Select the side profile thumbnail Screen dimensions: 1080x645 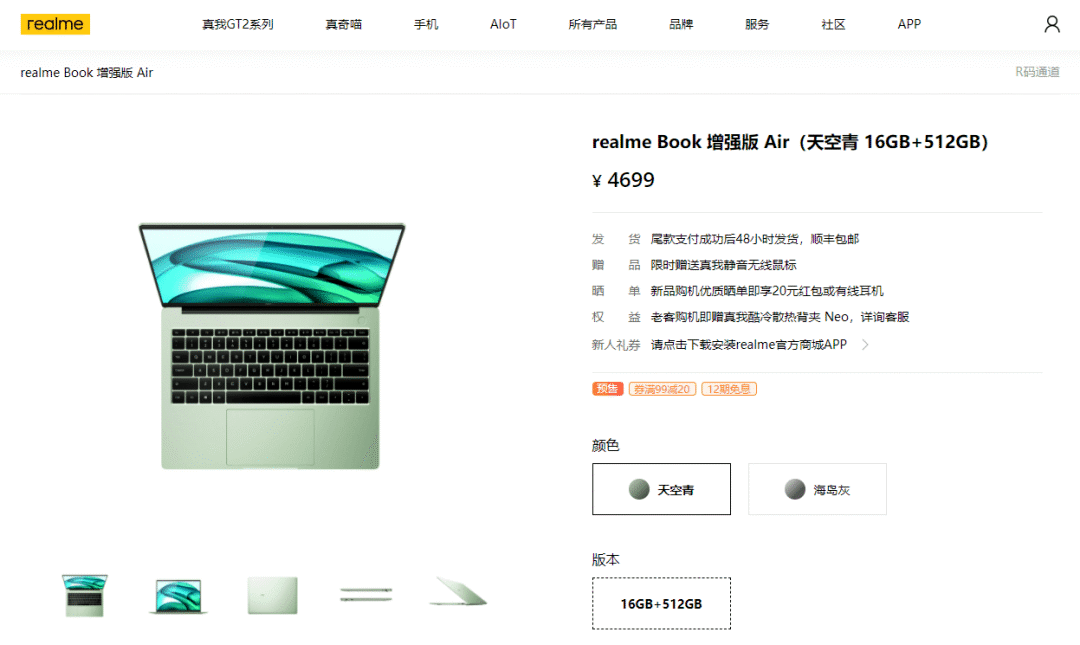click(x=366, y=594)
